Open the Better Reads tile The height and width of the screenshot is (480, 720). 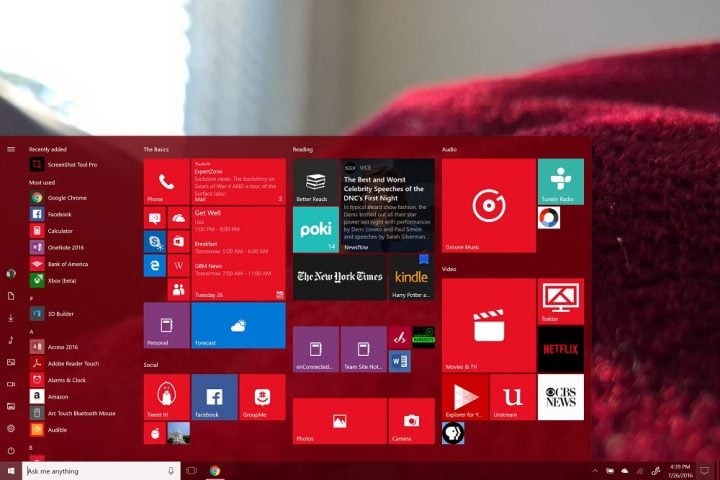(316, 182)
